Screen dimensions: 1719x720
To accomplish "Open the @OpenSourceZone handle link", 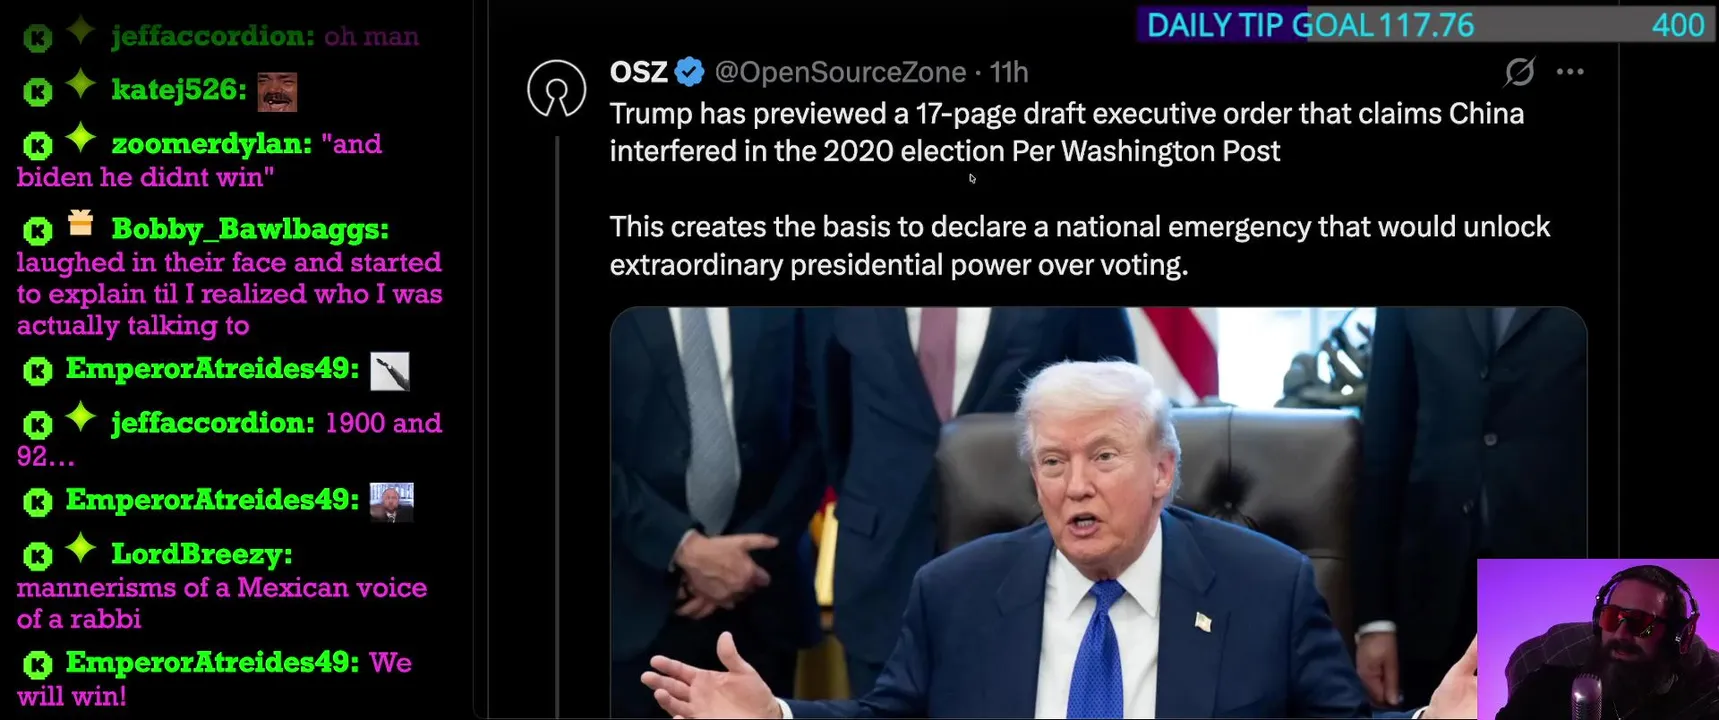I will (840, 72).
